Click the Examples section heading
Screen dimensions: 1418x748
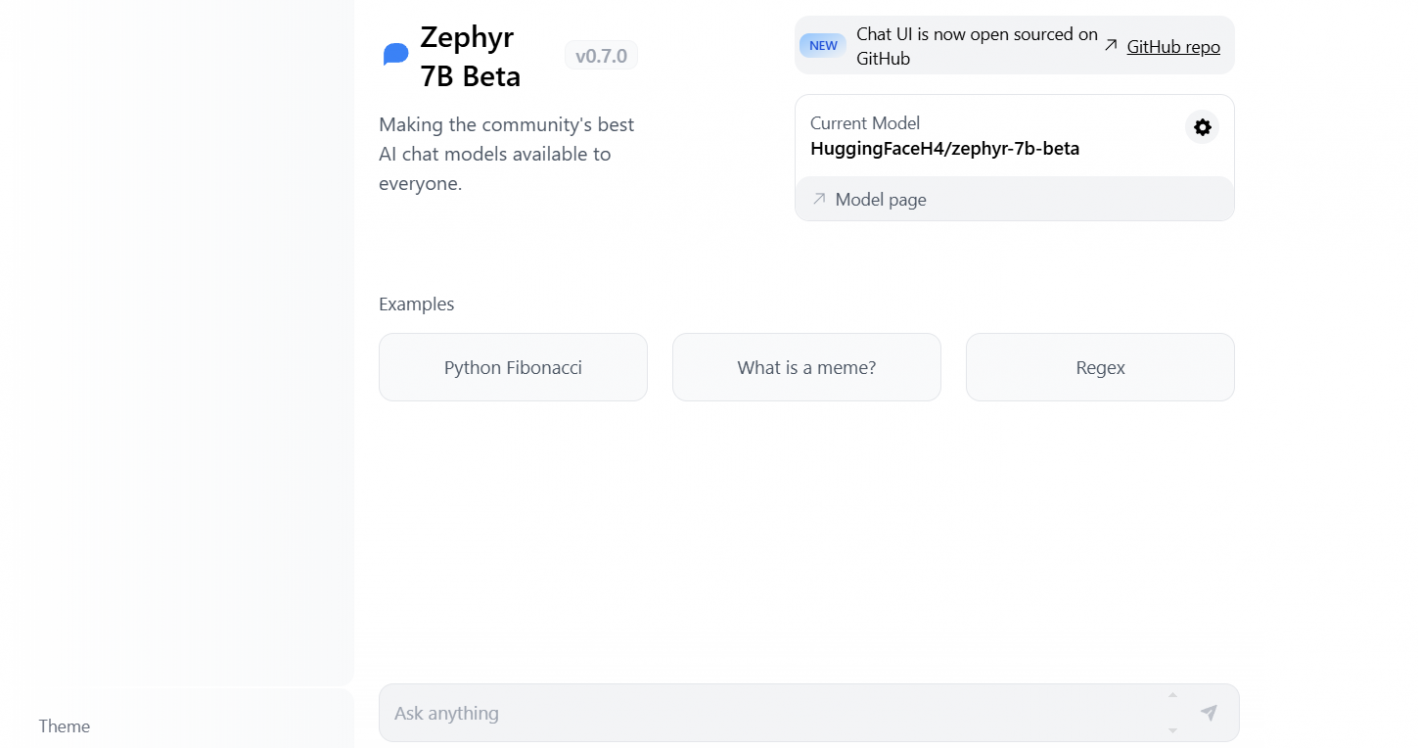click(416, 304)
